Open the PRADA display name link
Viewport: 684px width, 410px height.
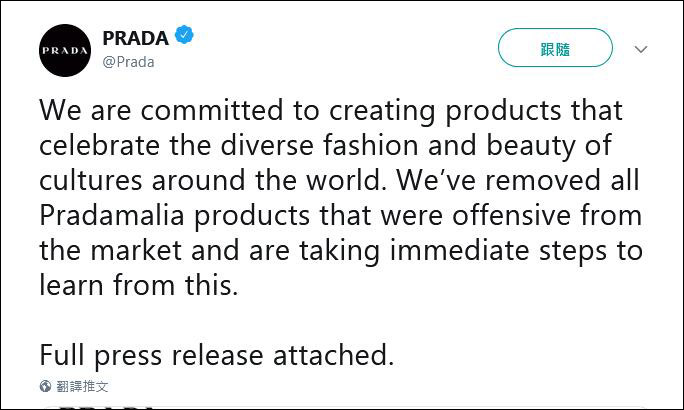click(x=135, y=38)
